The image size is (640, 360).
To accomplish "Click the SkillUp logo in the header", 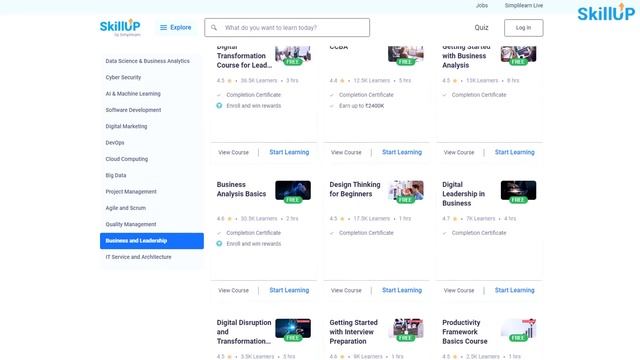I will [120, 27].
